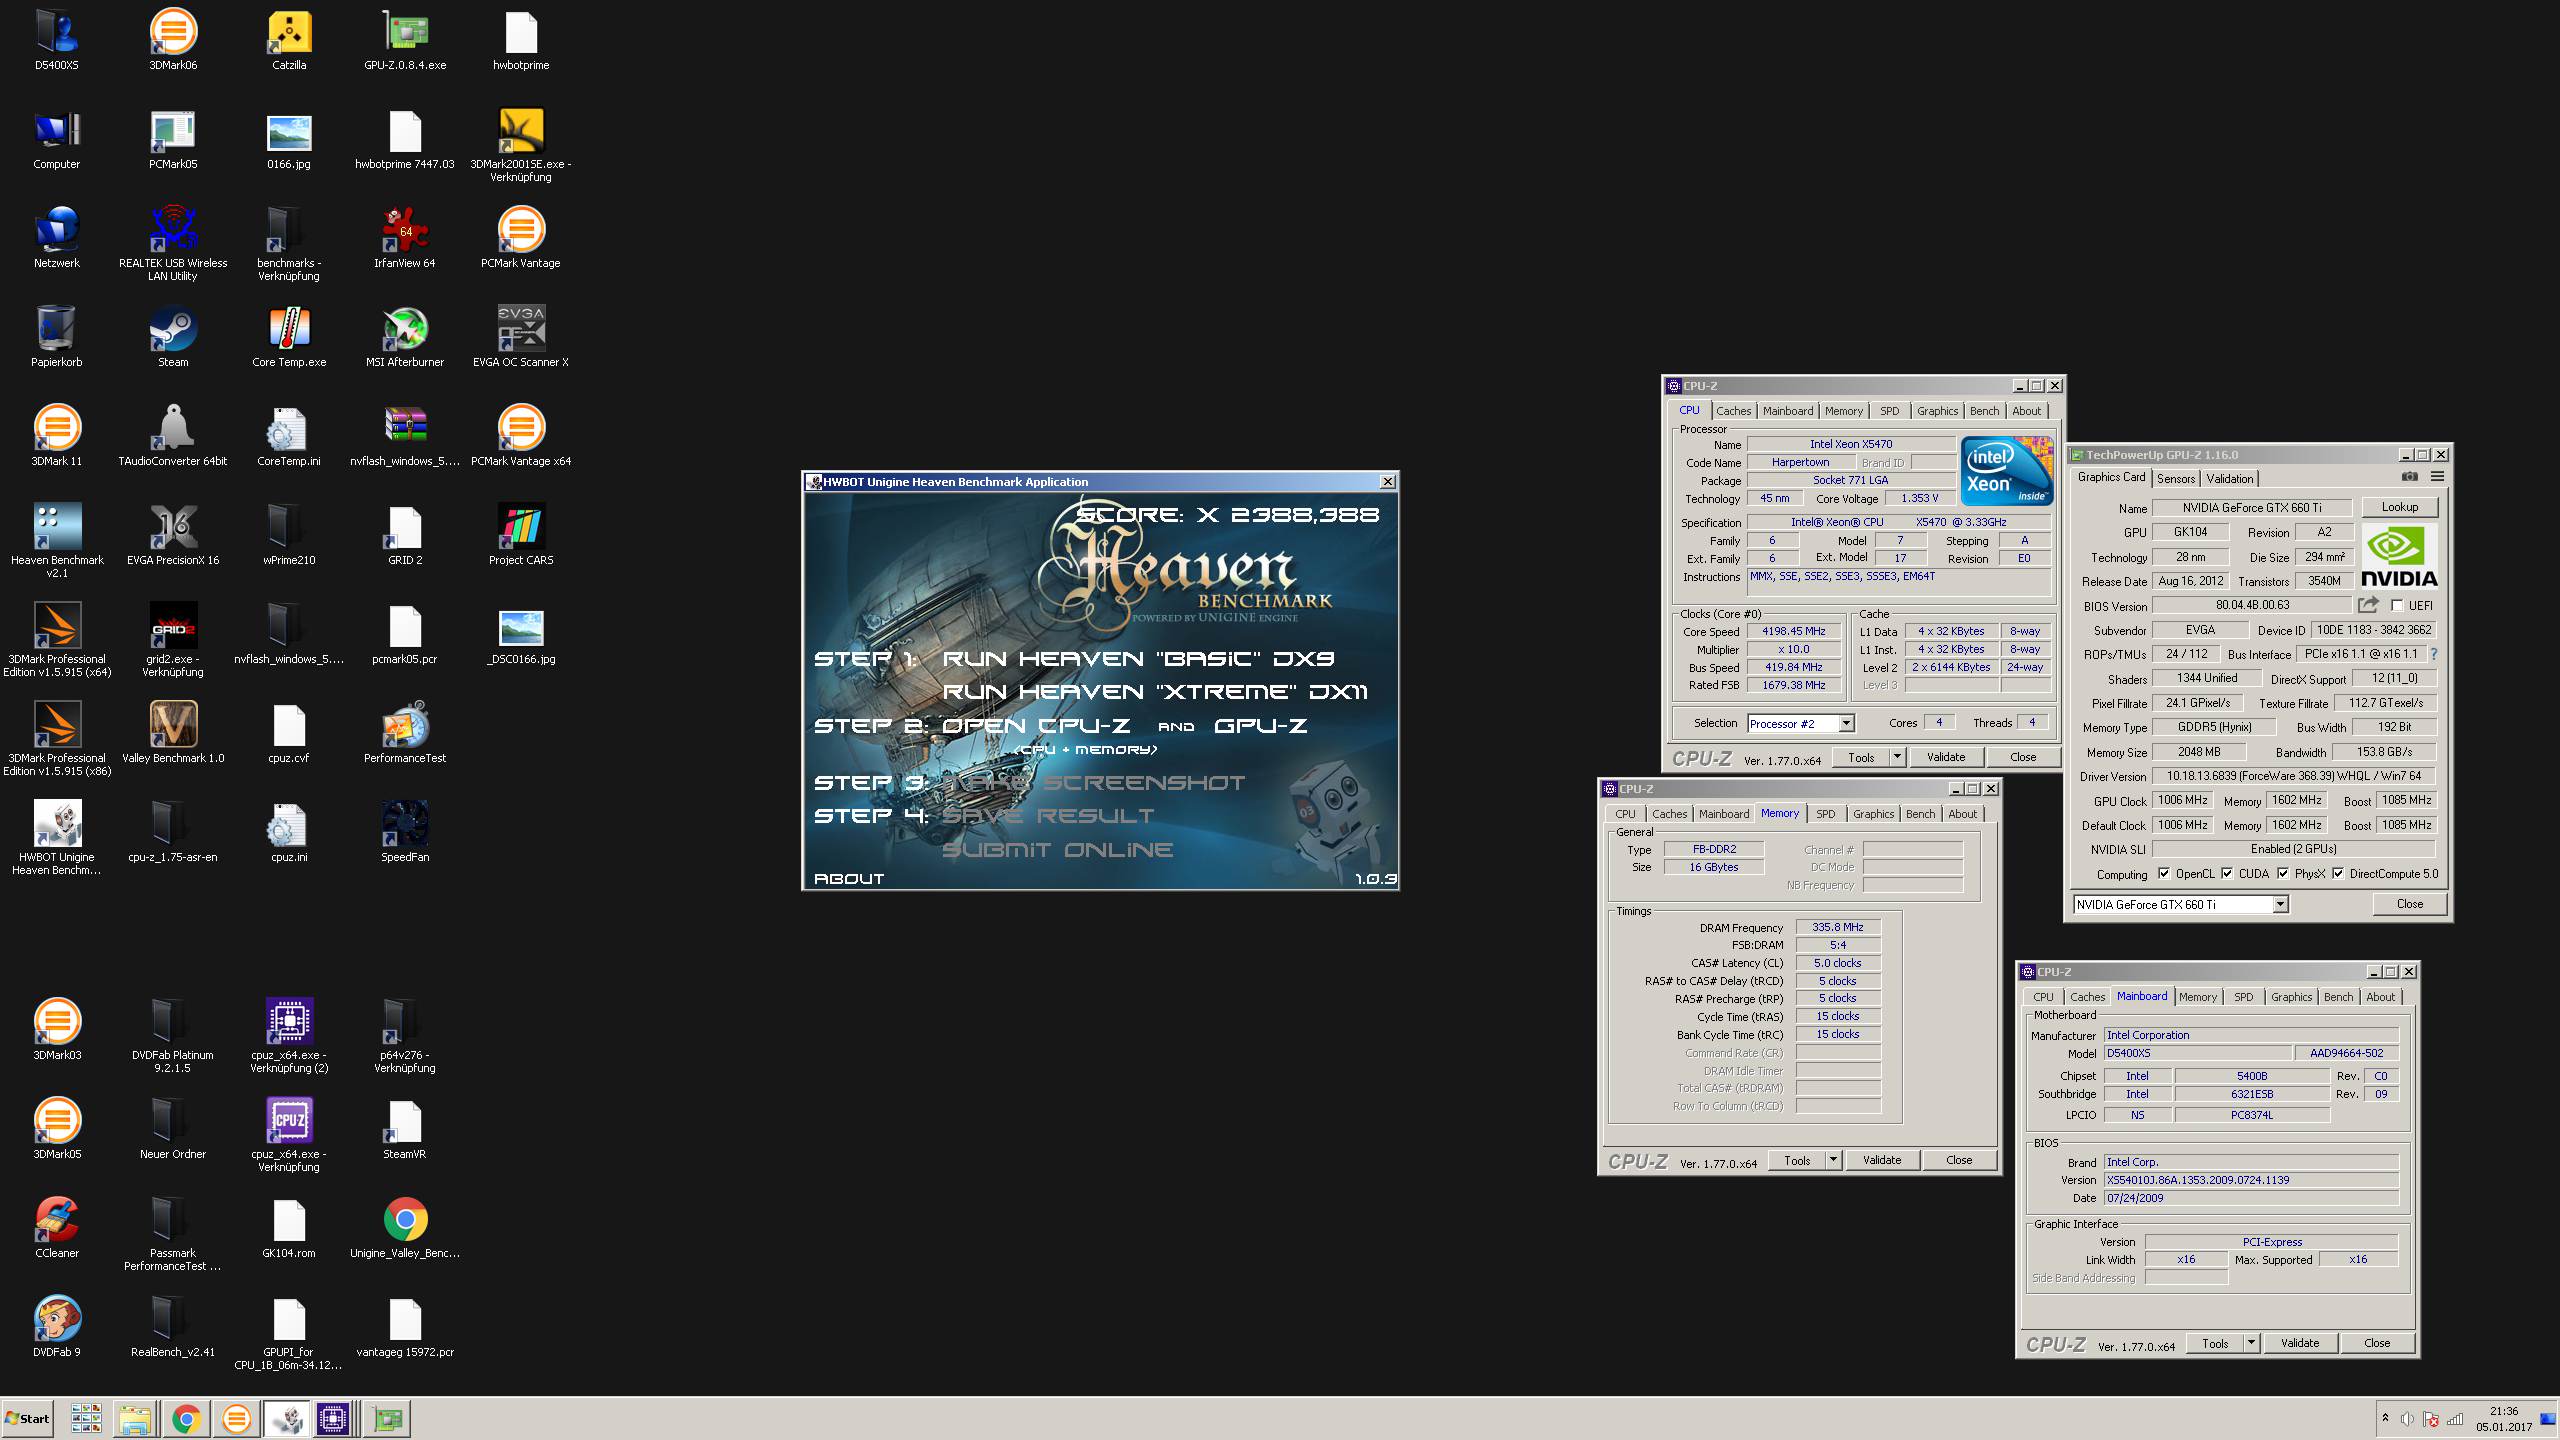Toggle the PhysX checkbox

(x=2283, y=873)
